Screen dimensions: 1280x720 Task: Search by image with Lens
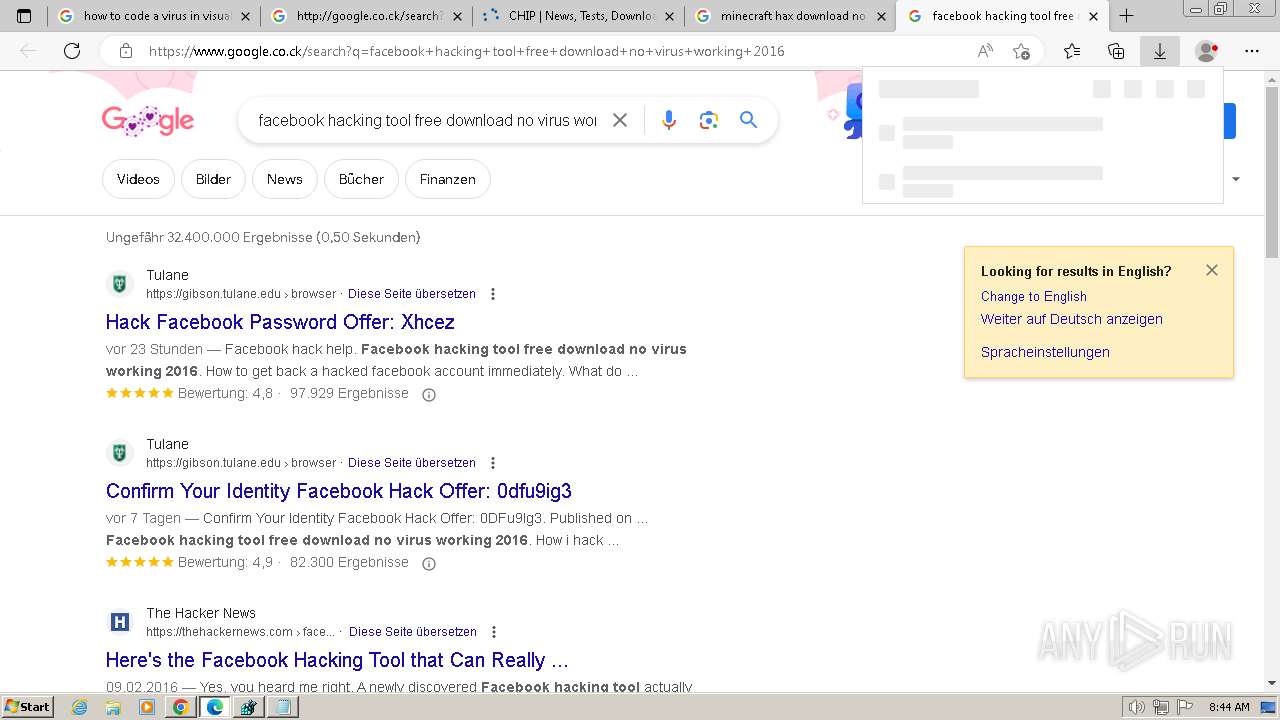click(709, 120)
